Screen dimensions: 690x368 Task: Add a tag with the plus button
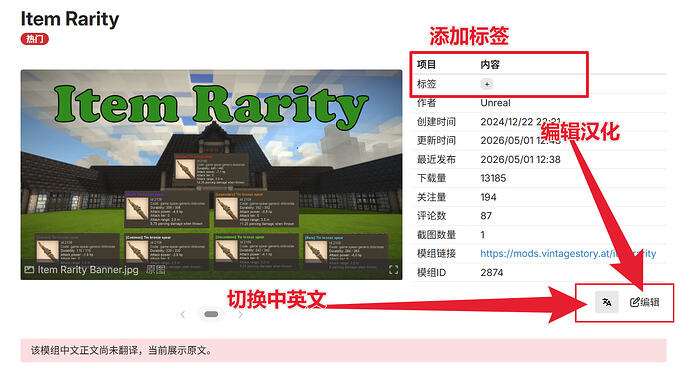[x=487, y=84]
